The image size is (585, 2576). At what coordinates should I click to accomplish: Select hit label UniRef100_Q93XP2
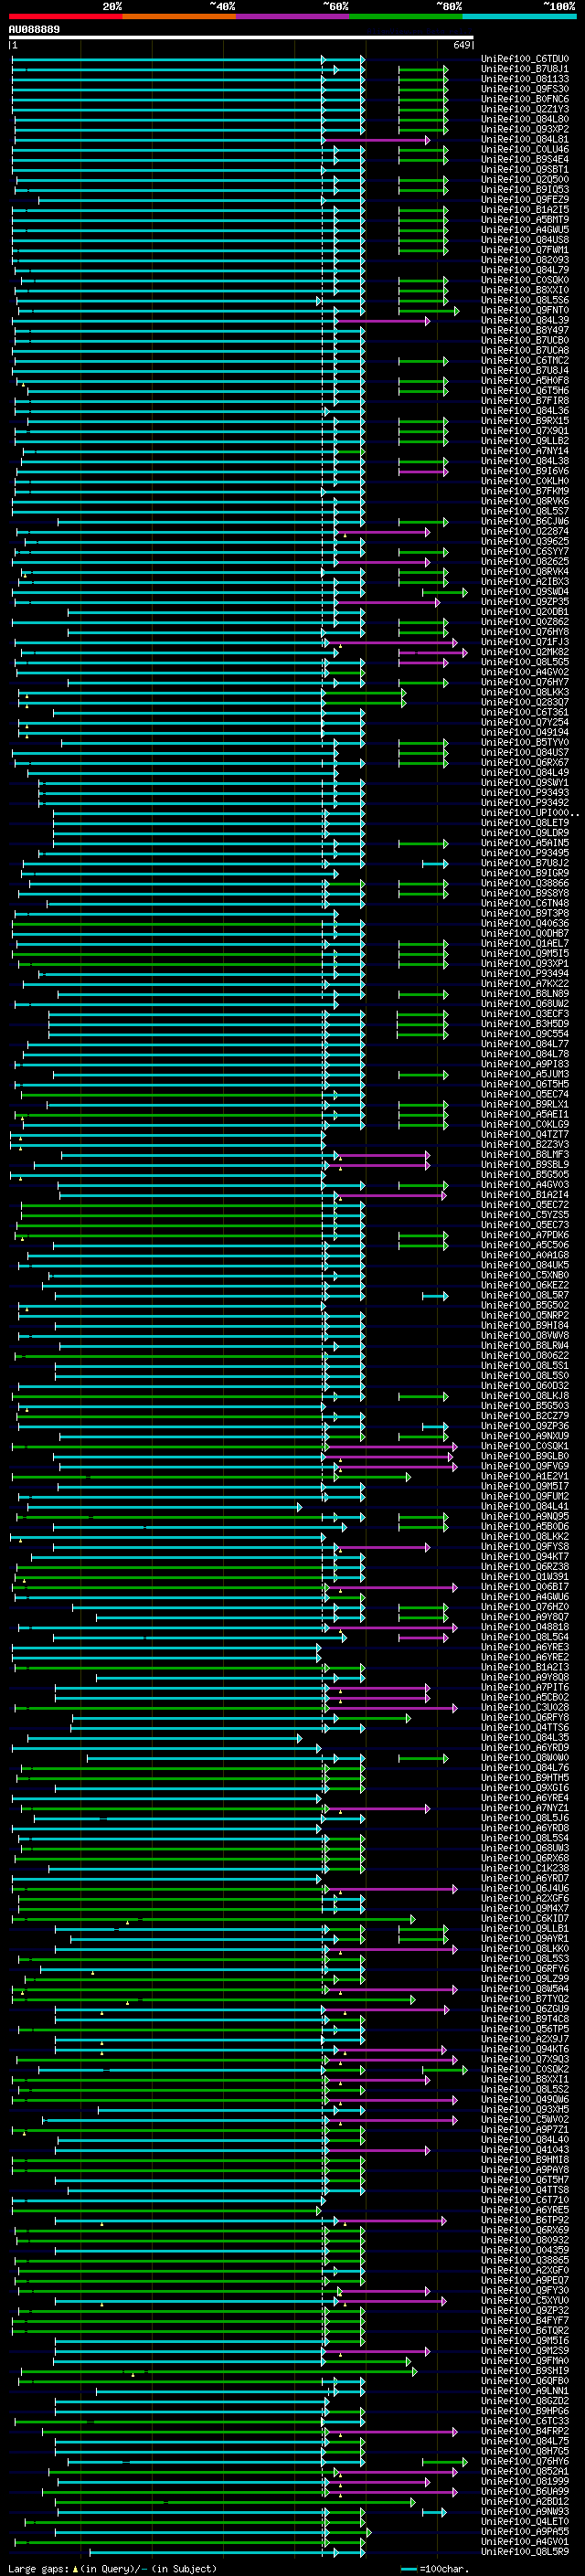[x=525, y=129]
